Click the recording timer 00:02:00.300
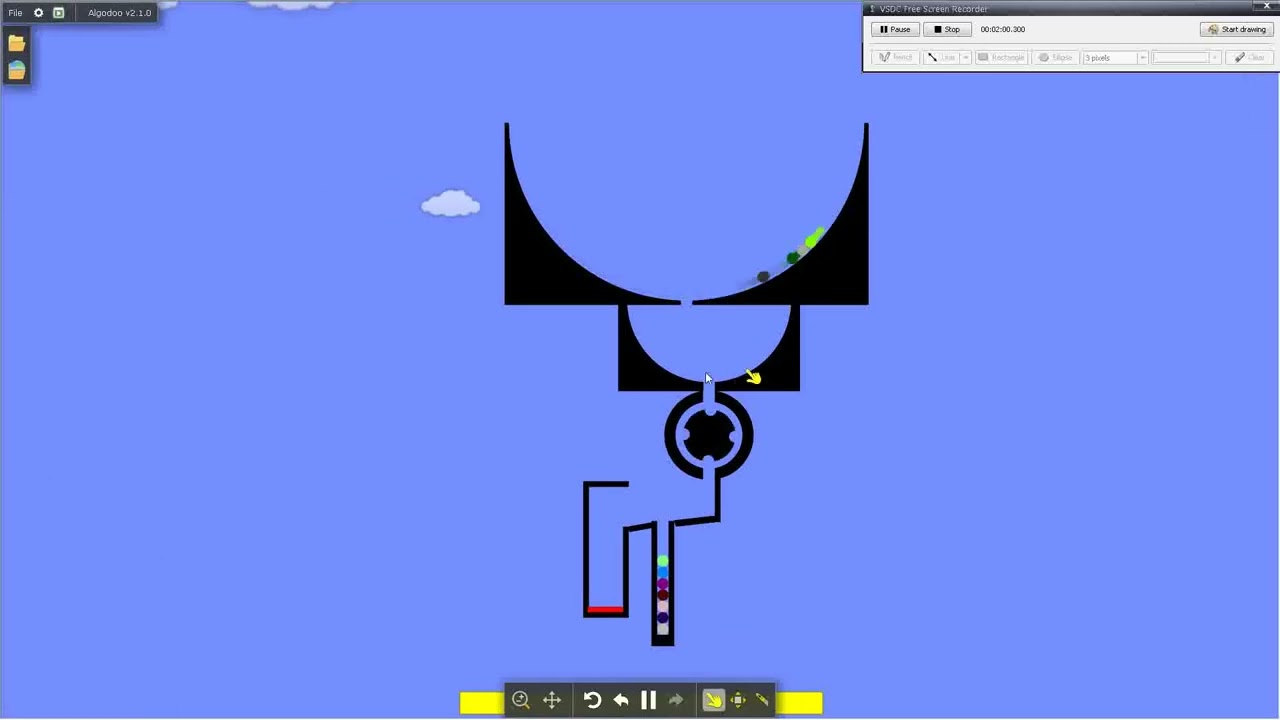The height and width of the screenshot is (720, 1280). tap(1003, 29)
